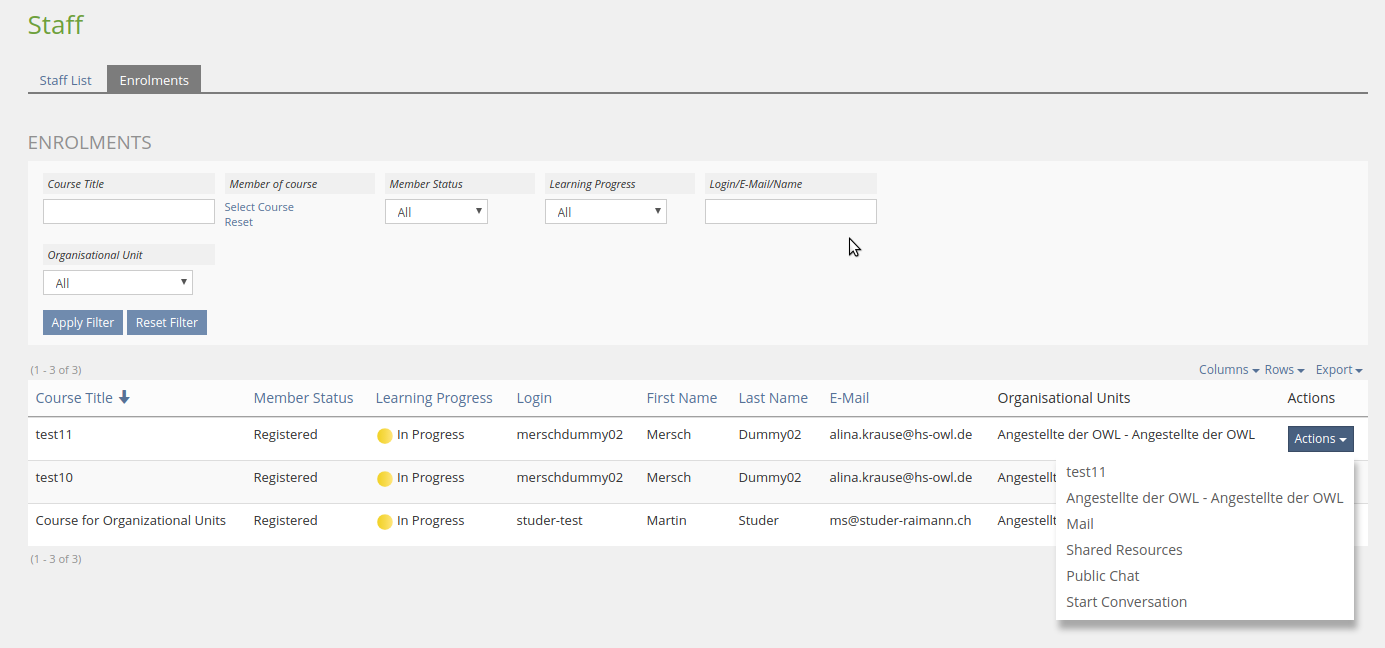
Task: Expand the Organisational Unit dropdown
Action: (x=118, y=283)
